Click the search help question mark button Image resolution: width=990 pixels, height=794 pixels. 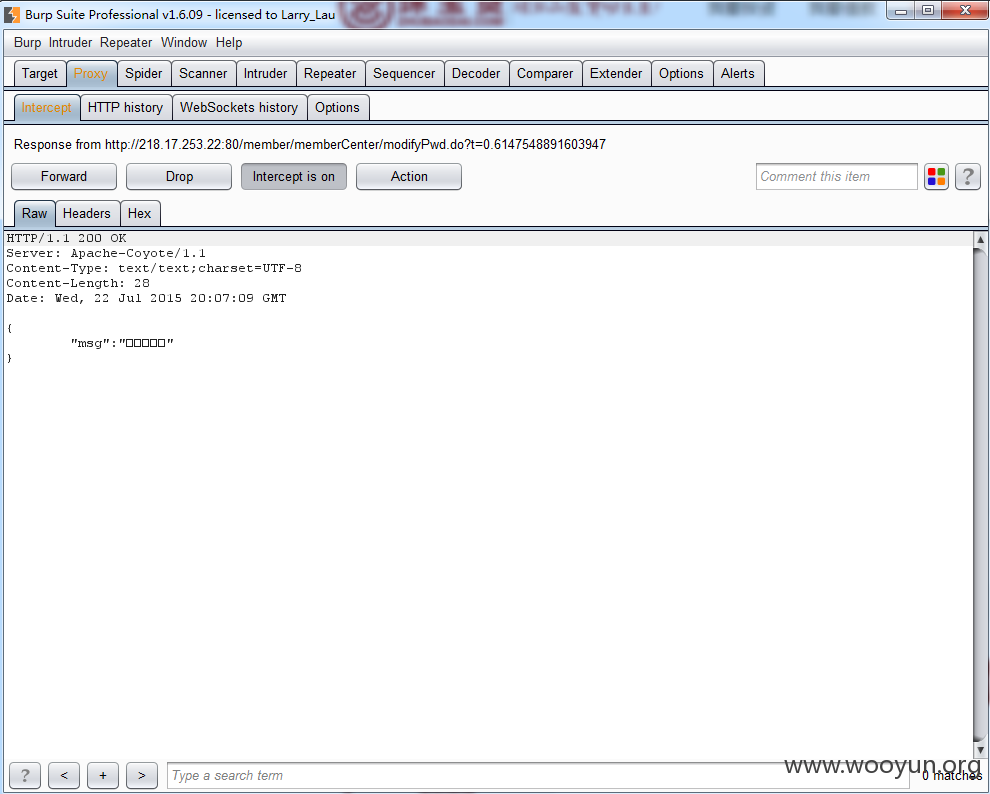tap(25, 775)
